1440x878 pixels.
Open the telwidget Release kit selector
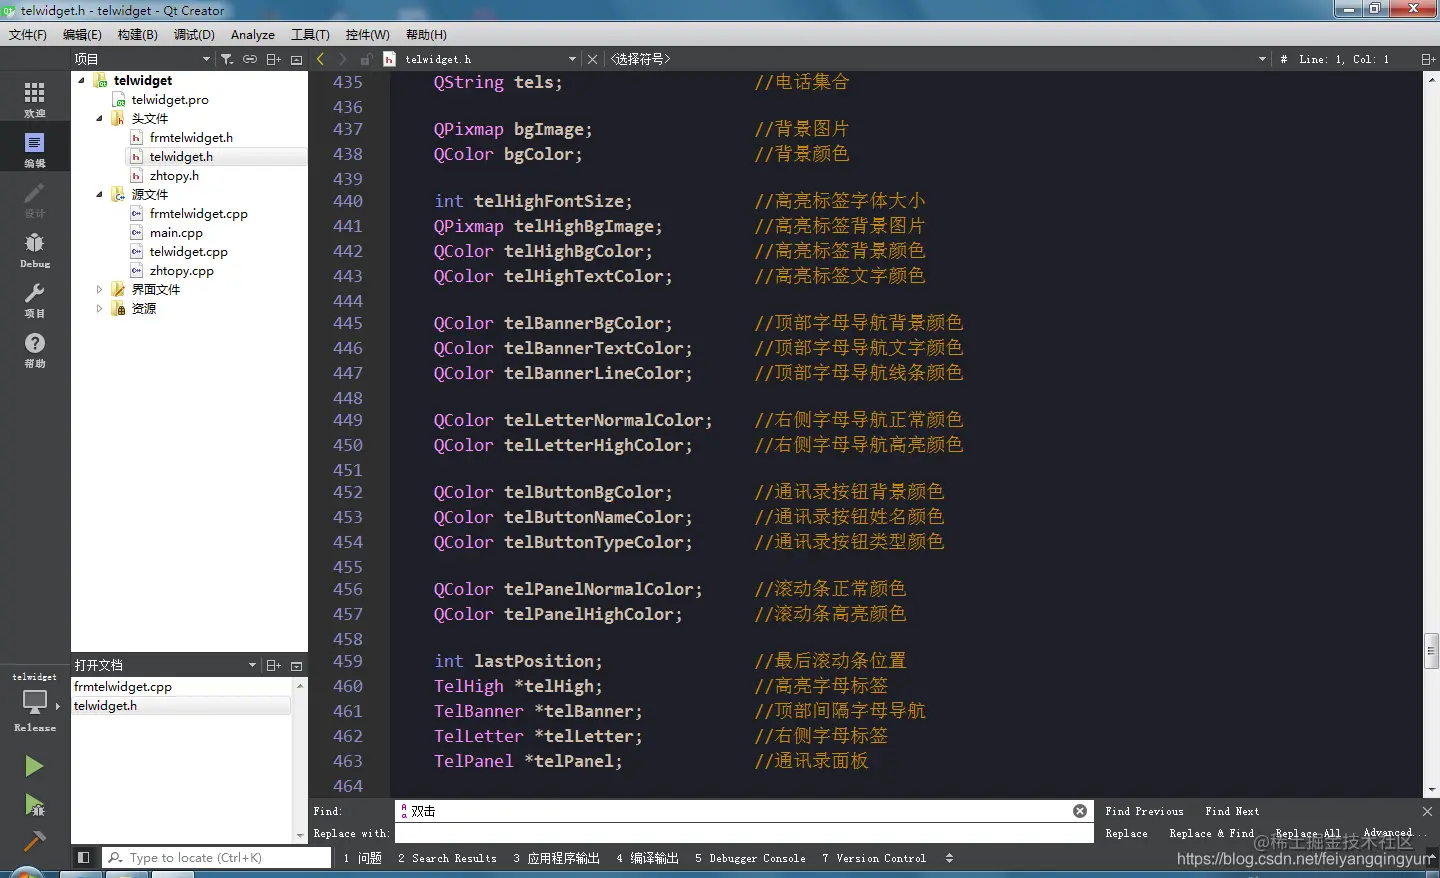coord(35,703)
